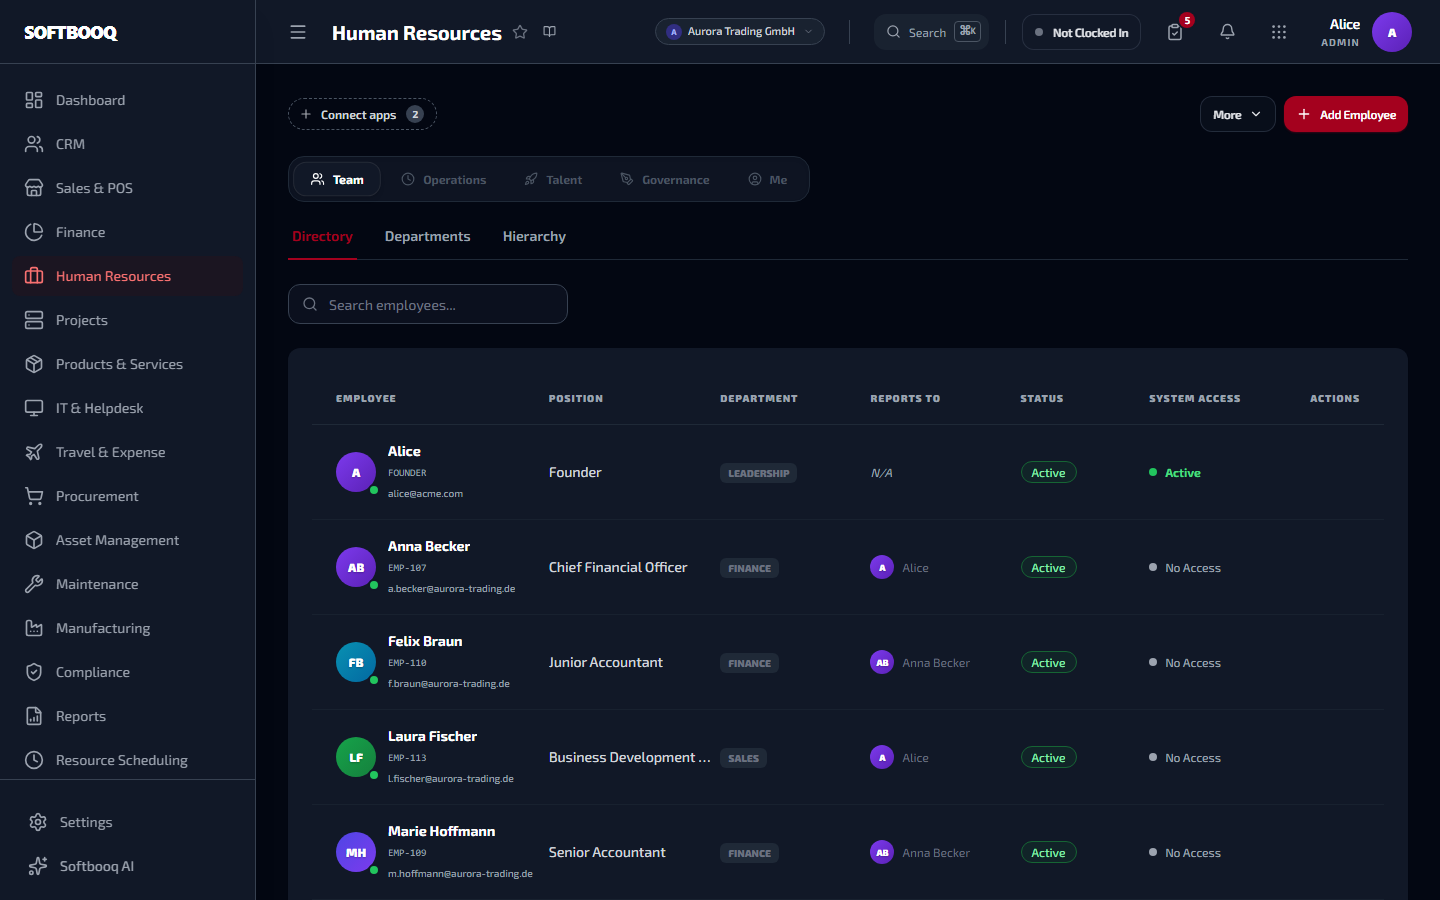Click Laura Fischer's email address

coord(451,778)
